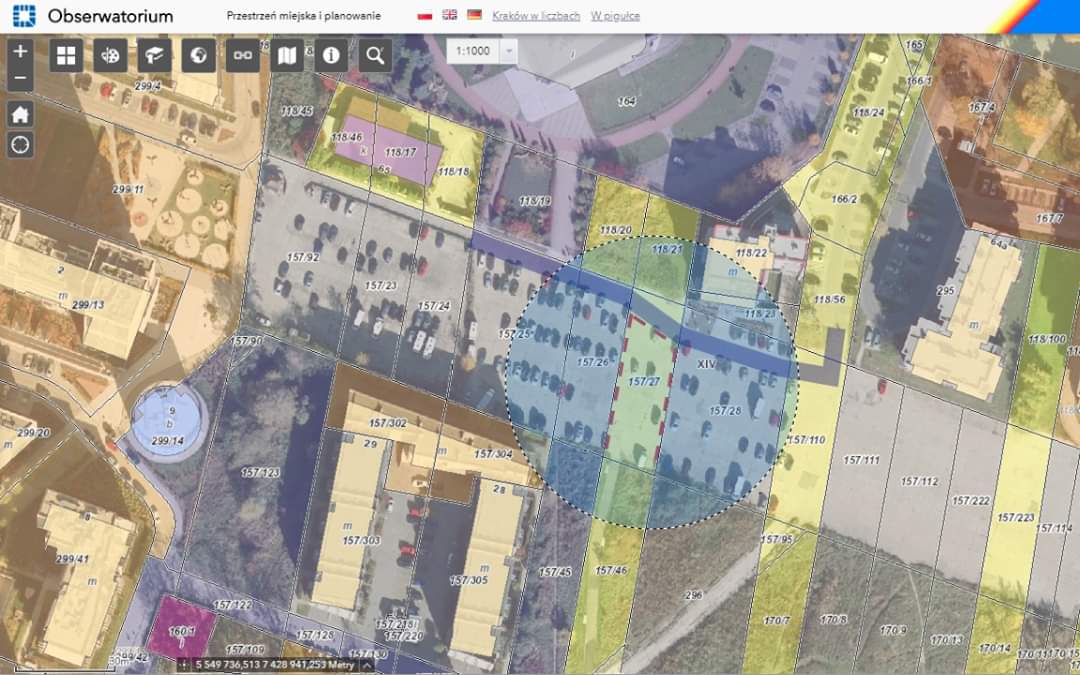The image size is (1080, 675).
Task: Click the XIV label on the map
Action: [x=707, y=364]
